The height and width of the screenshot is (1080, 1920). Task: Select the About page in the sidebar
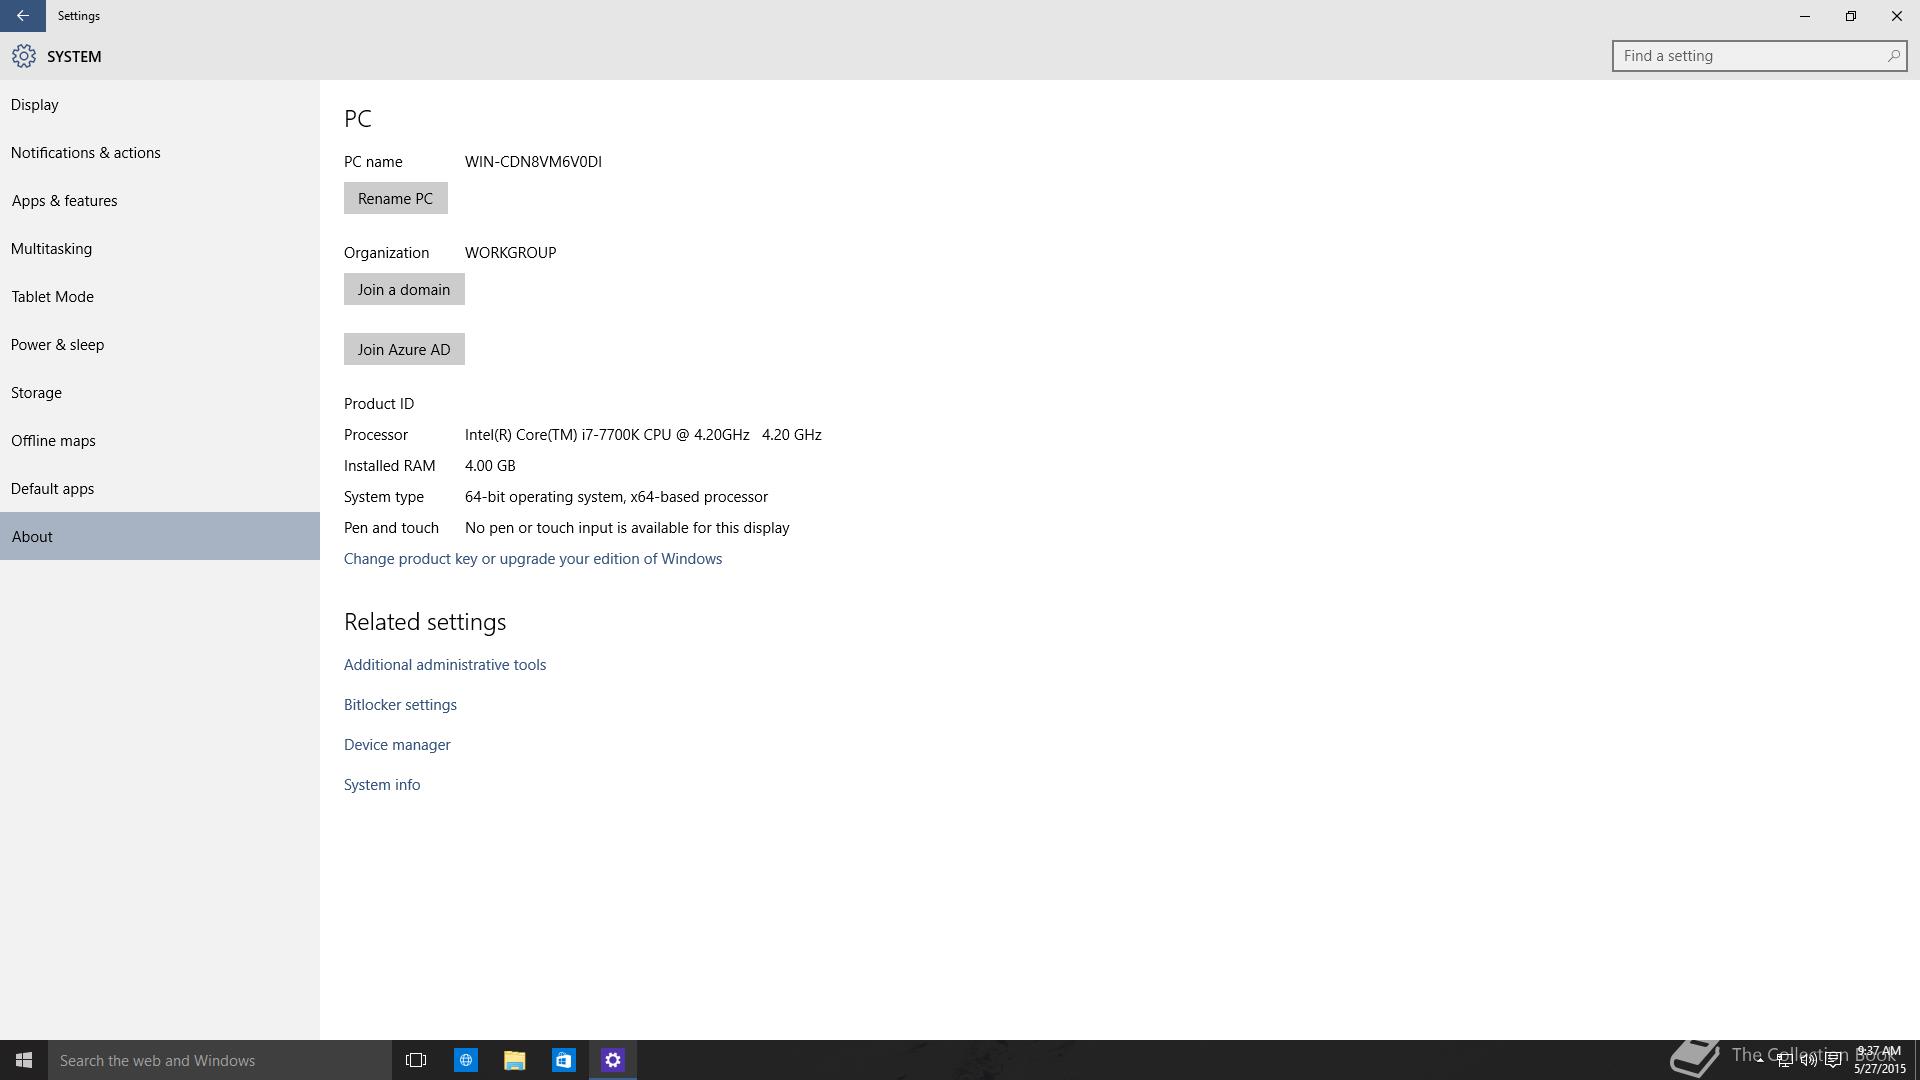pos(160,536)
